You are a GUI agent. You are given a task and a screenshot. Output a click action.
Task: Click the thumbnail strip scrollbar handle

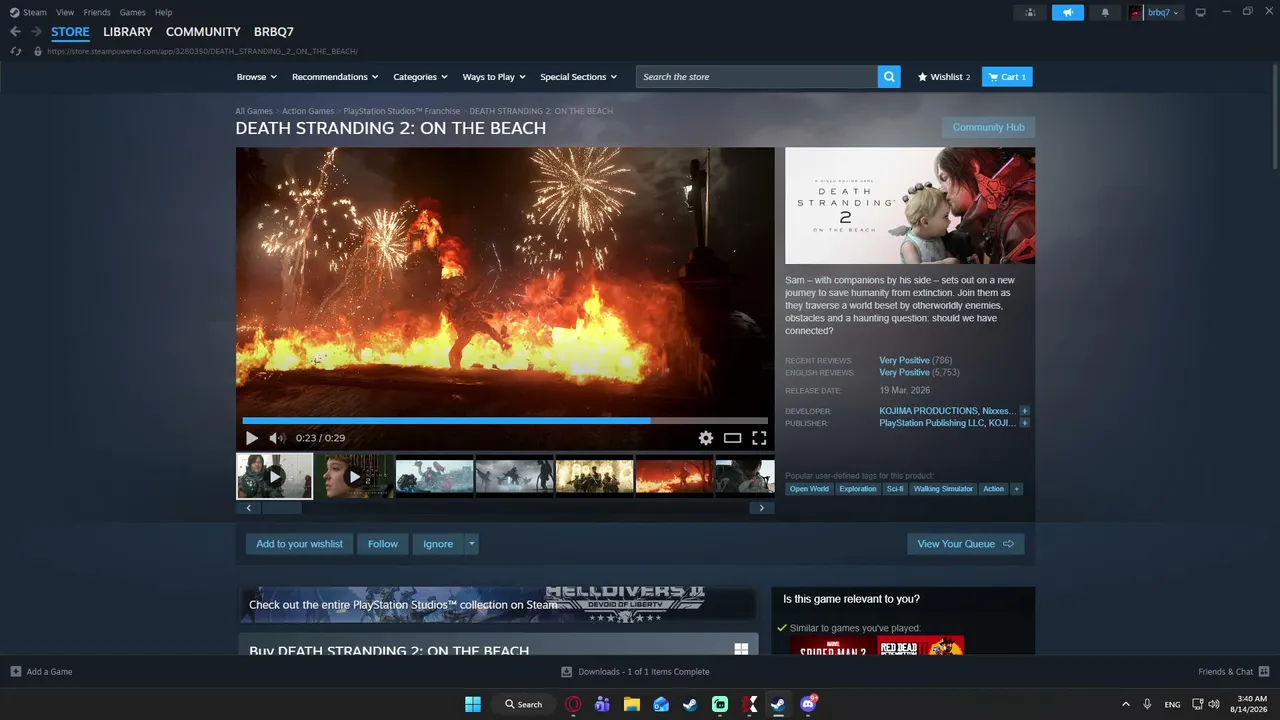coord(281,508)
